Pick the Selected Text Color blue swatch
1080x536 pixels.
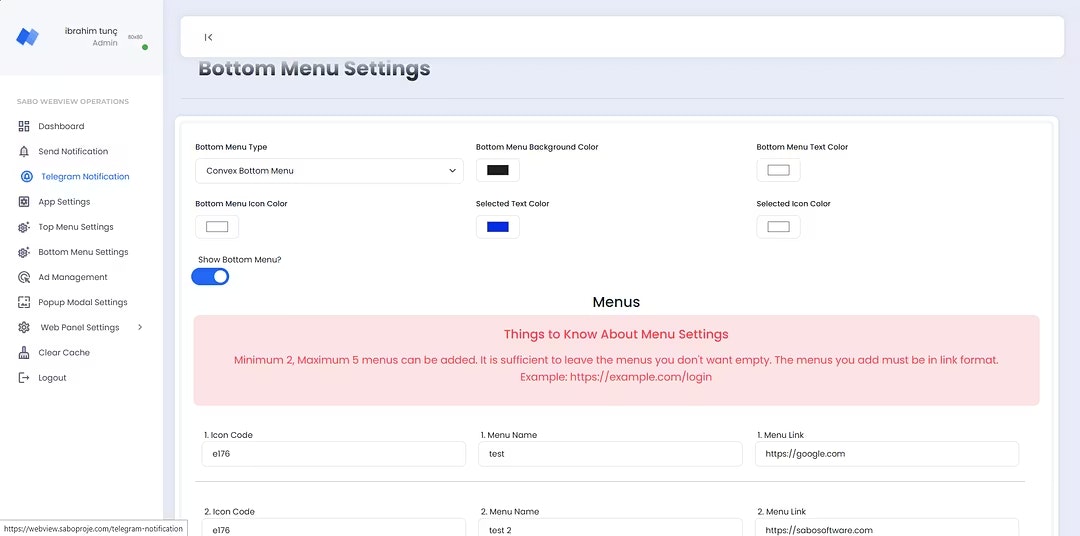[x=497, y=227]
